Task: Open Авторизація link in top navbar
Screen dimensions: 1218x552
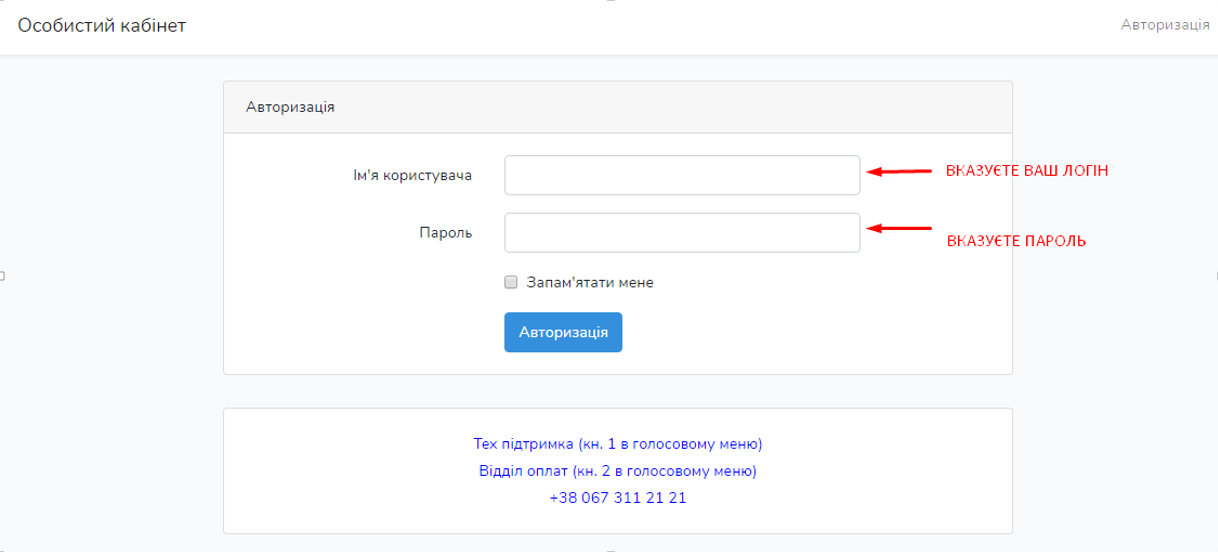Action: pos(1165,24)
